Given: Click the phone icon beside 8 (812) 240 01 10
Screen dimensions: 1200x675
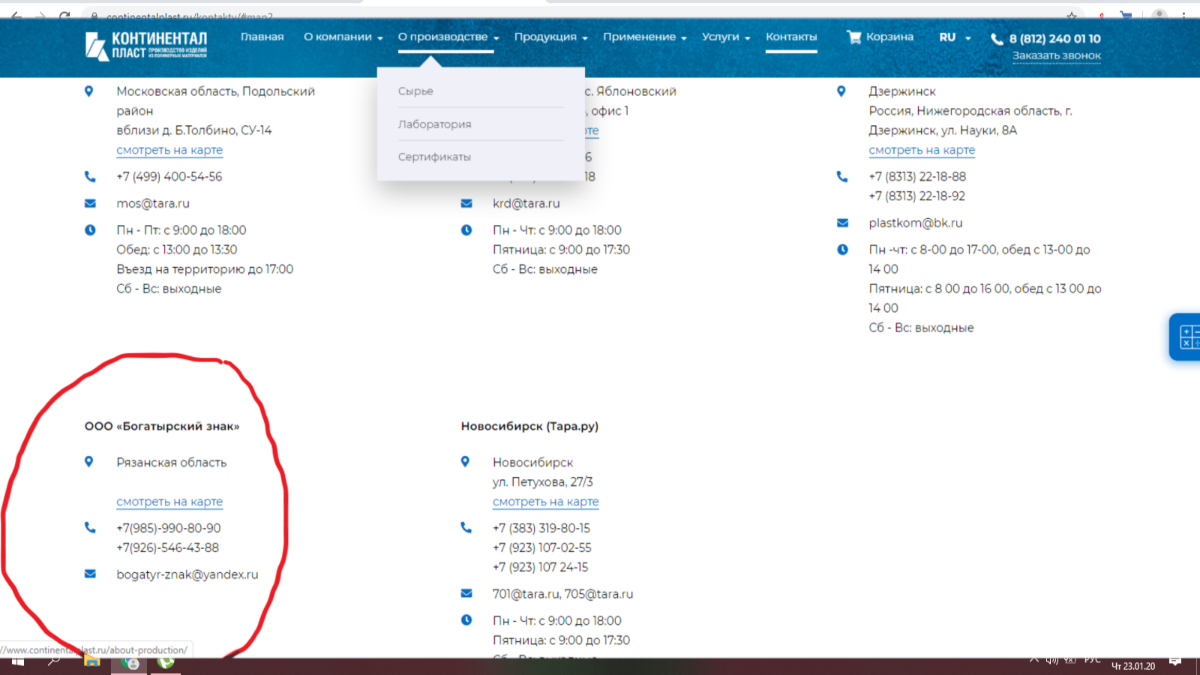Looking at the screenshot, I should [997, 39].
